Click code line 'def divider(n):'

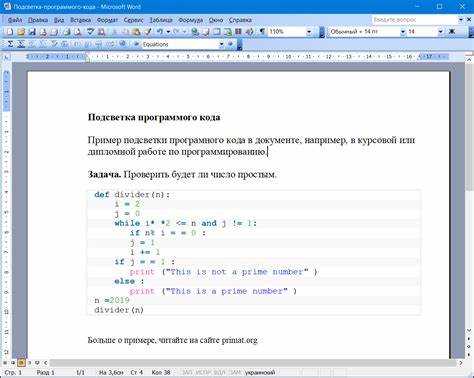132,195
